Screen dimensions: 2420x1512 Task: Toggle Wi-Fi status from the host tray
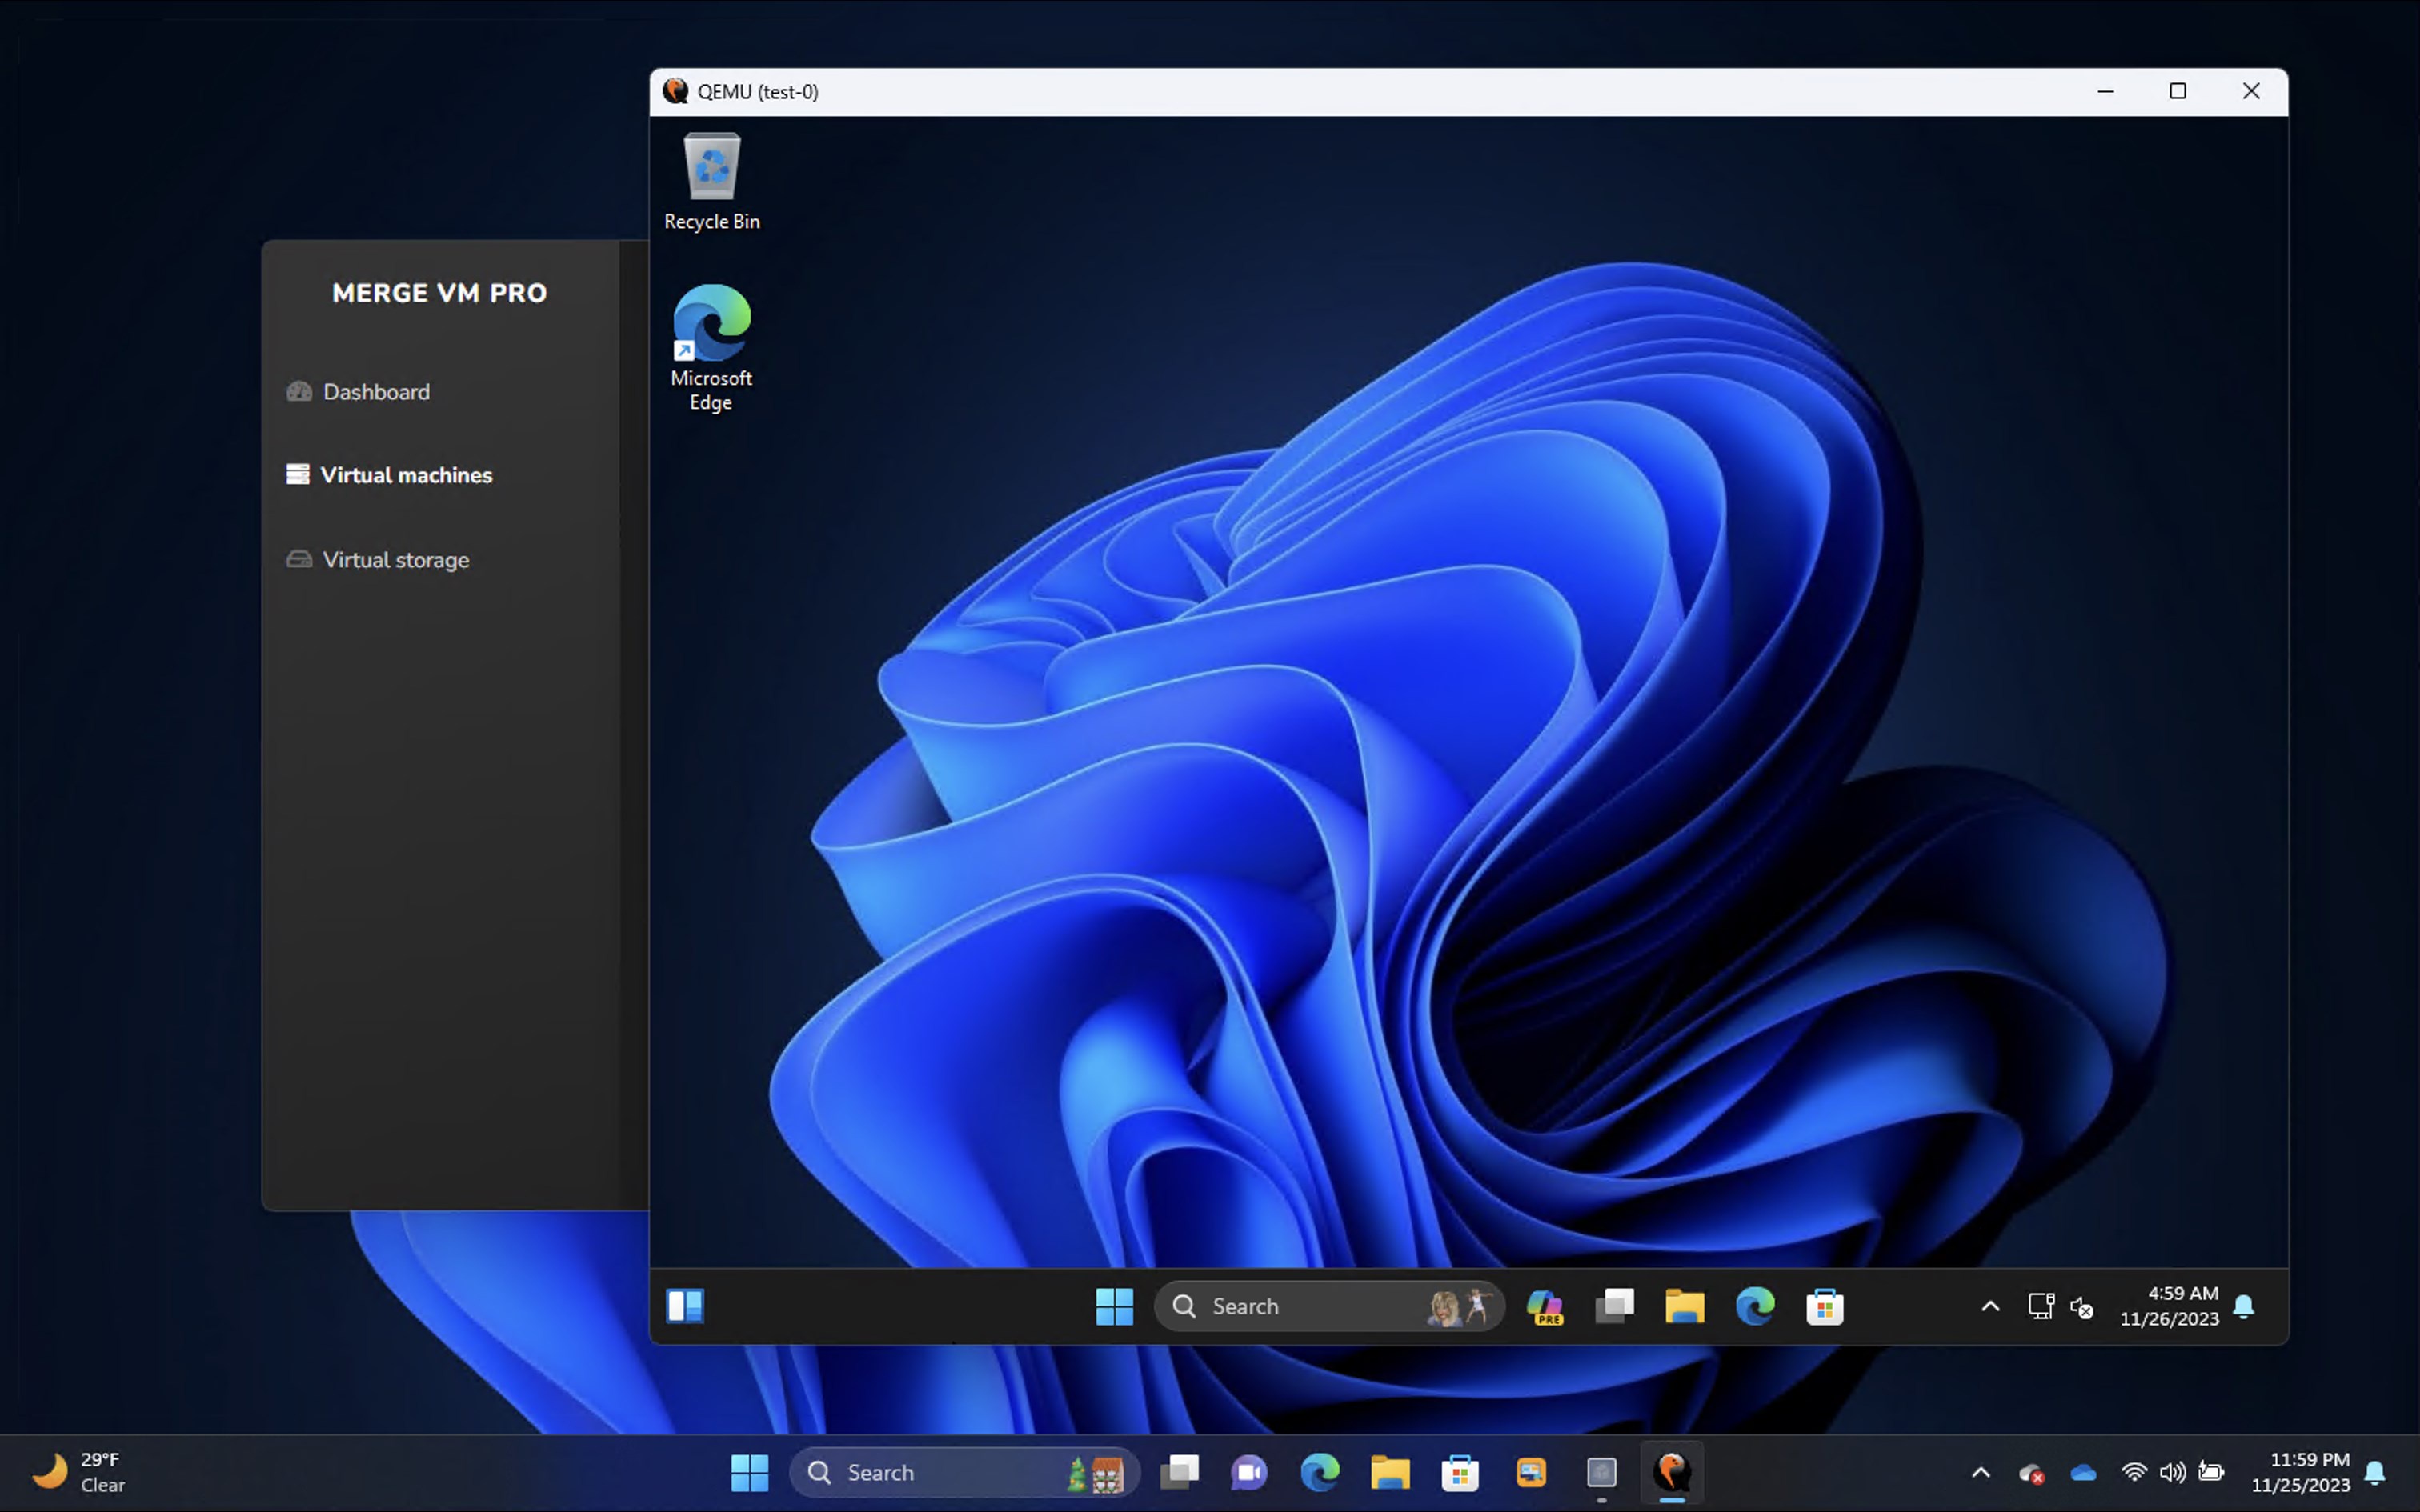point(2135,1471)
